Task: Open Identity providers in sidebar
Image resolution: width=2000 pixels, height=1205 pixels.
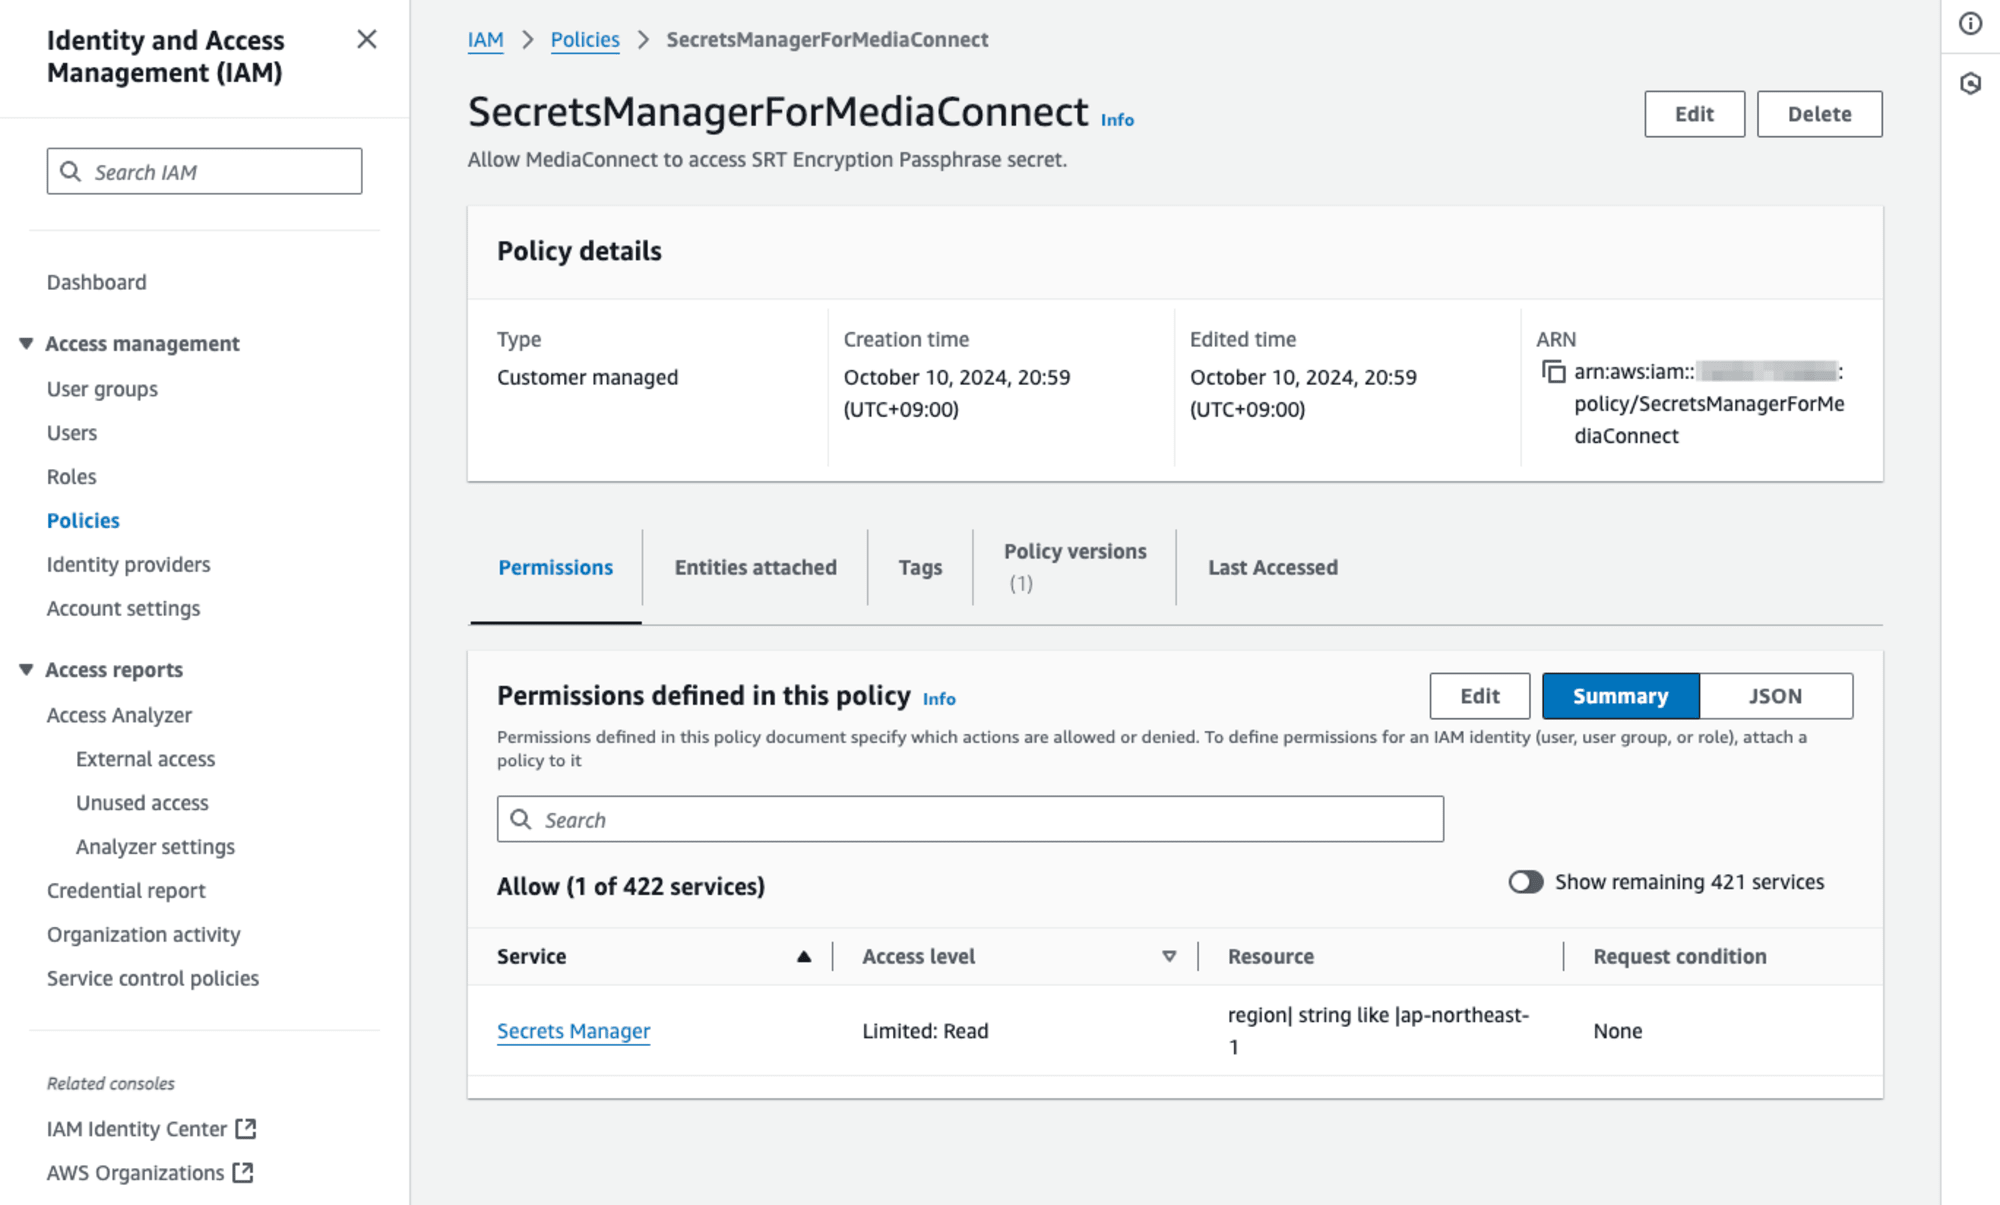Action: (x=128, y=564)
